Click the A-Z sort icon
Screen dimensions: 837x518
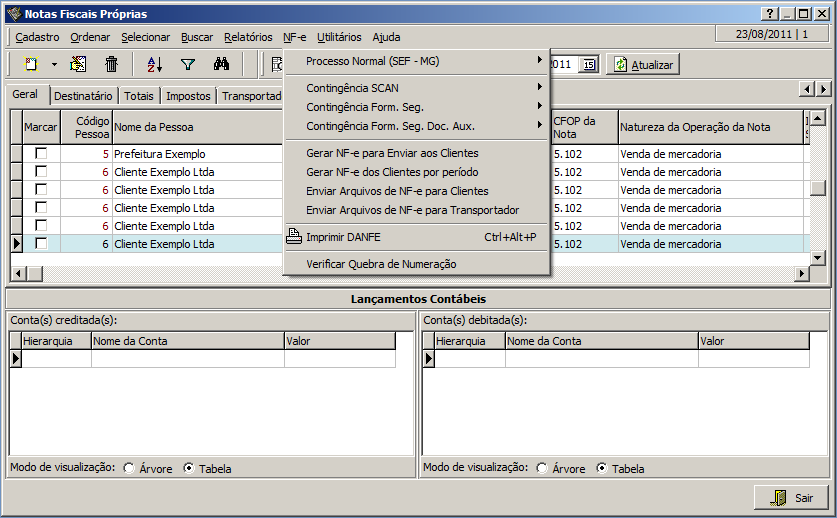[x=154, y=64]
